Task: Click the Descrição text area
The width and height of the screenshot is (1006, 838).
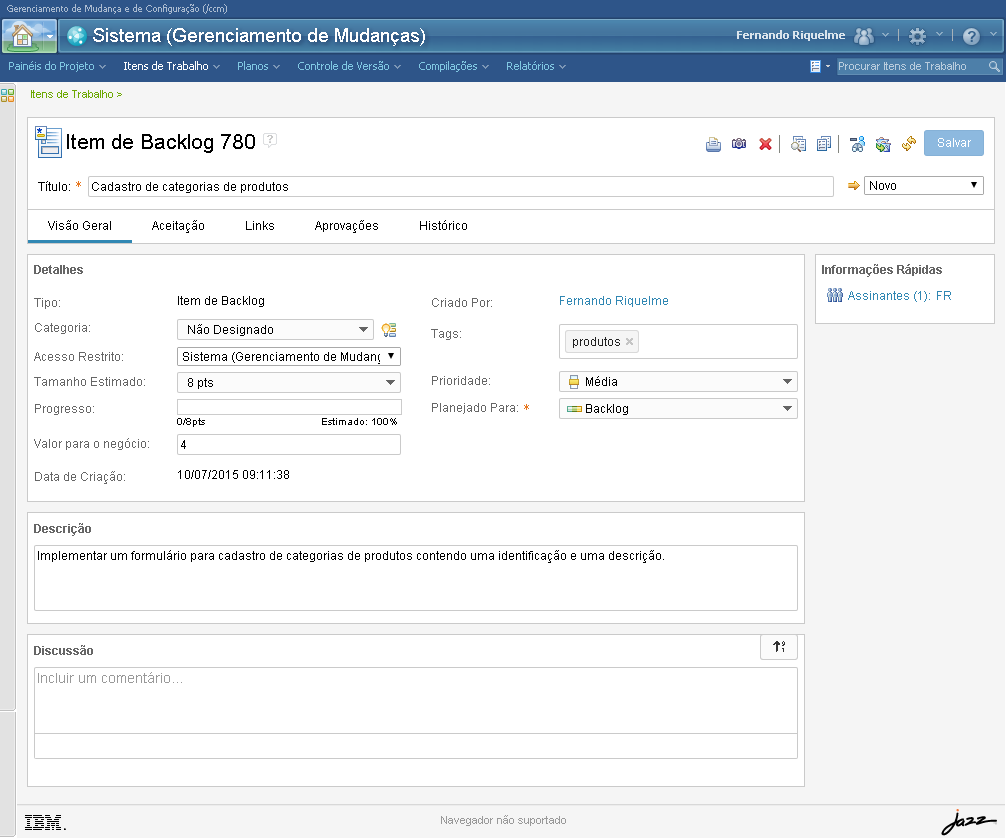Action: (416, 578)
